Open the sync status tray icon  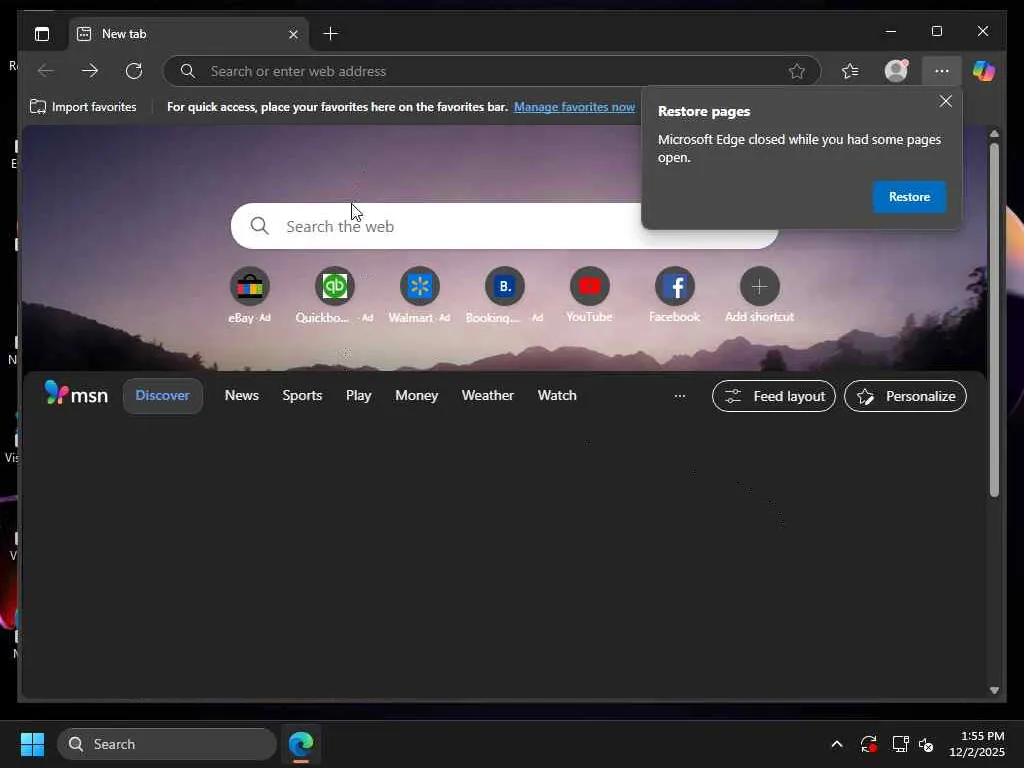pyautogui.click(x=869, y=744)
